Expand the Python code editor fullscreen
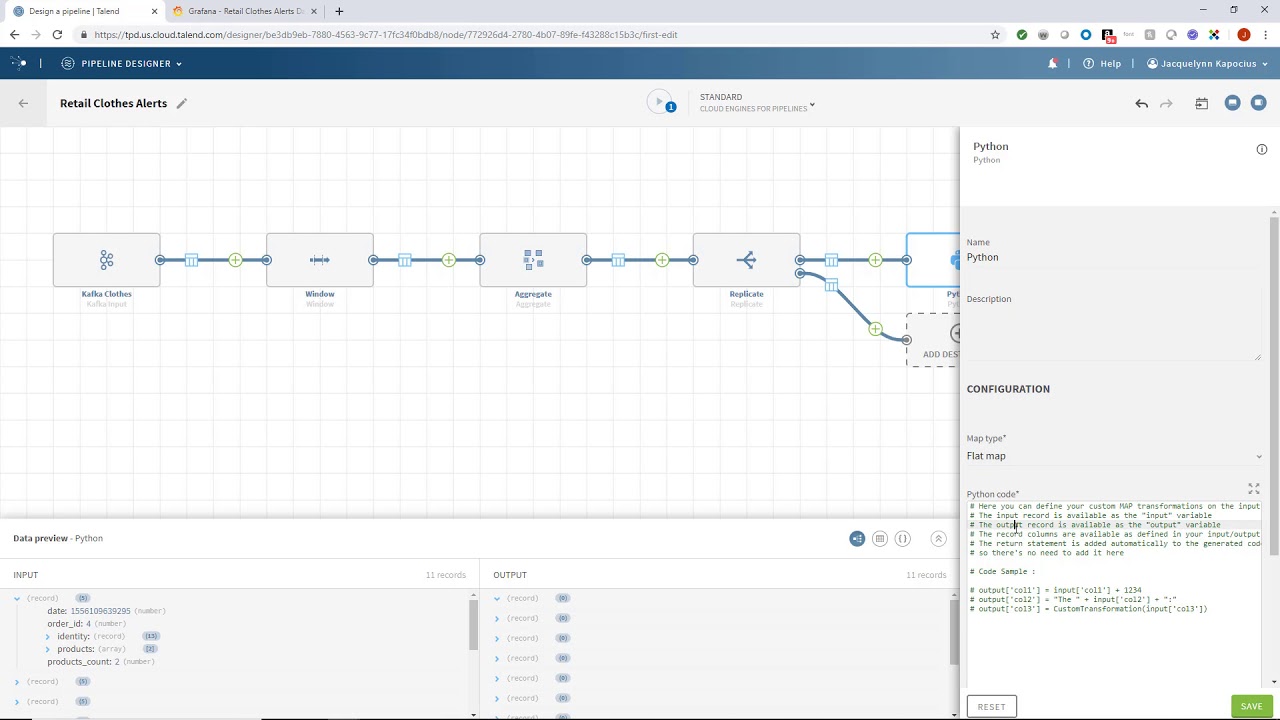Viewport: 1280px width, 720px height. [x=1254, y=488]
